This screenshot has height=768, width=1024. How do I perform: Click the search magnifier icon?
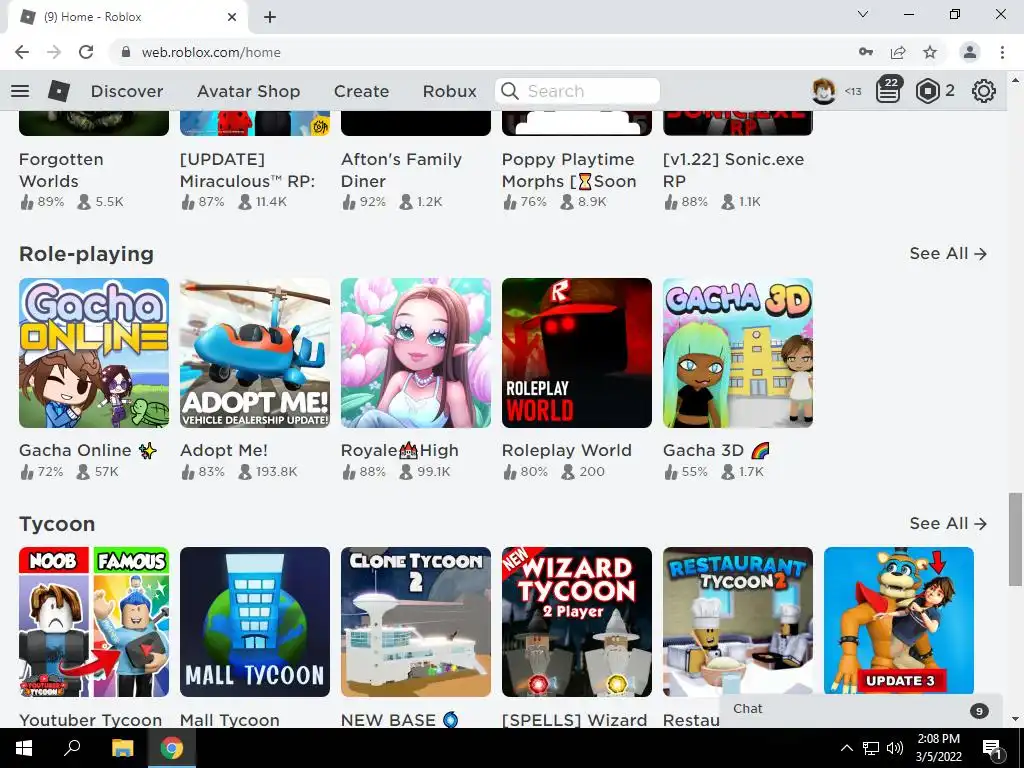tap(510, 91)
